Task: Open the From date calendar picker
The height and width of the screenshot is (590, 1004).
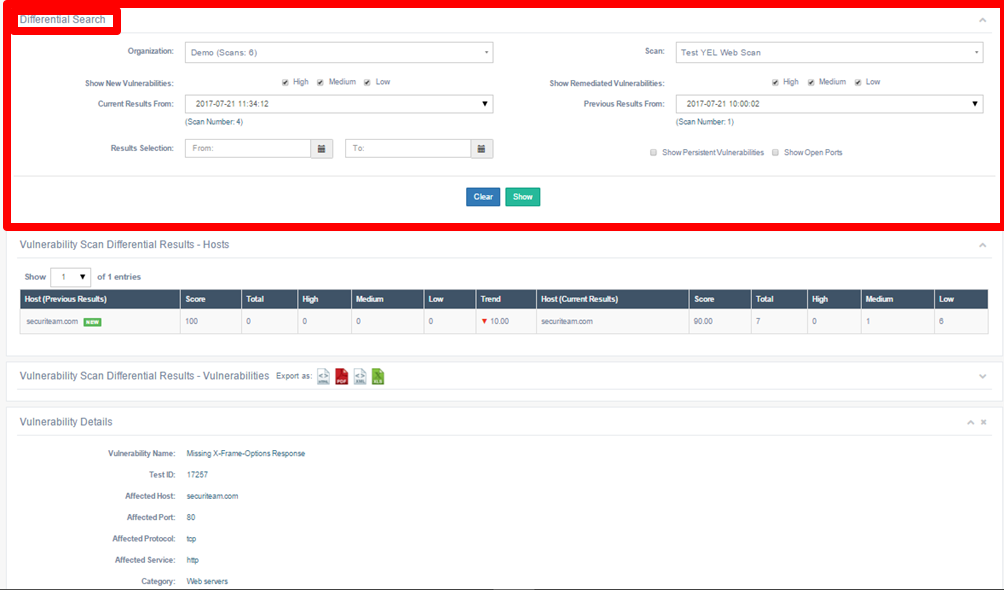Action: pos(322,148)
